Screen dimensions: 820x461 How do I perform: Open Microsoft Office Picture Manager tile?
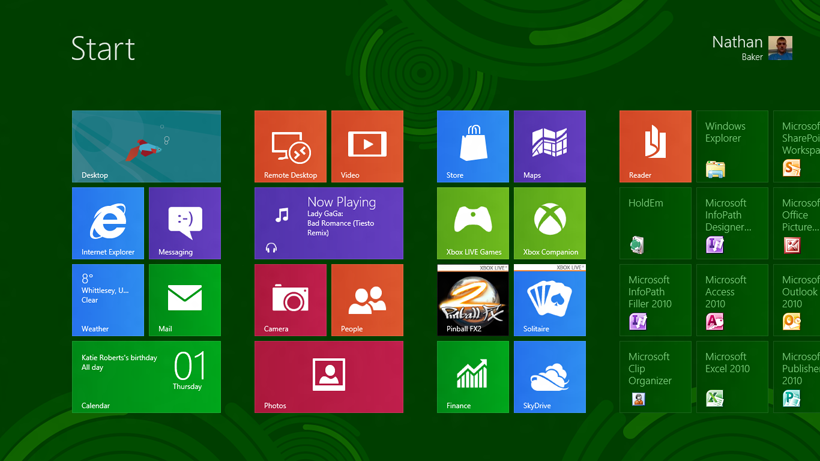point(796,223)
